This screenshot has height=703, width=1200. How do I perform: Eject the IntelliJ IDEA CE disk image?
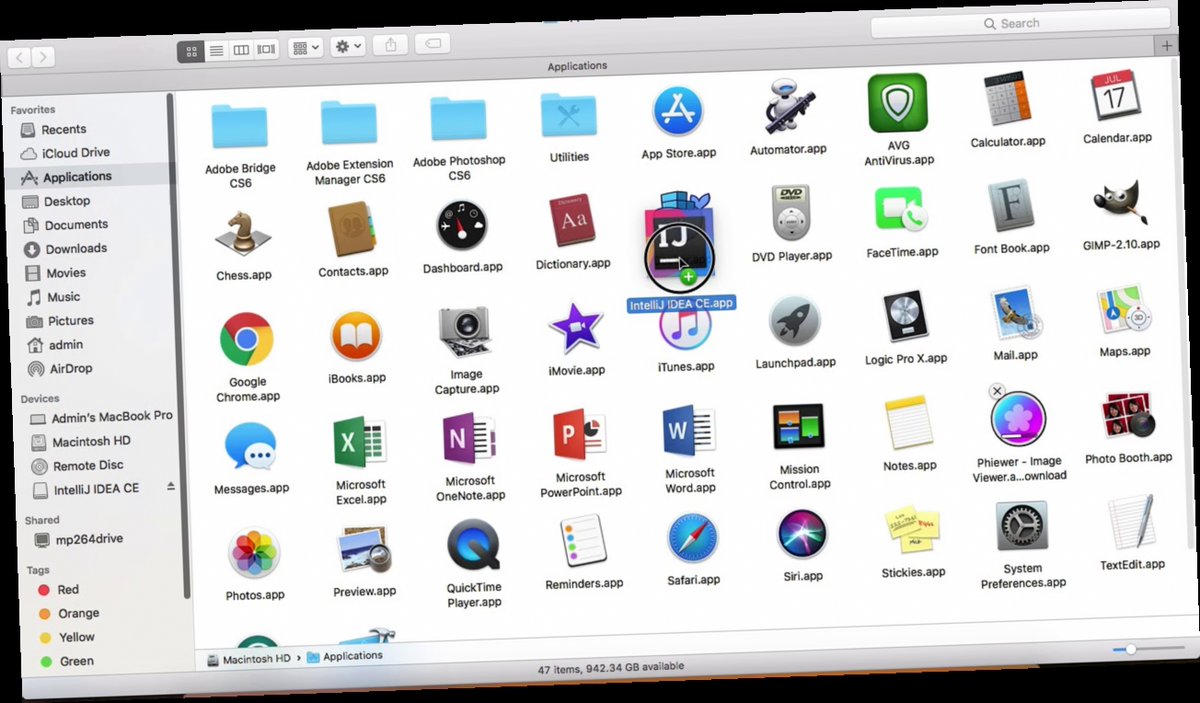pos(171,489)
